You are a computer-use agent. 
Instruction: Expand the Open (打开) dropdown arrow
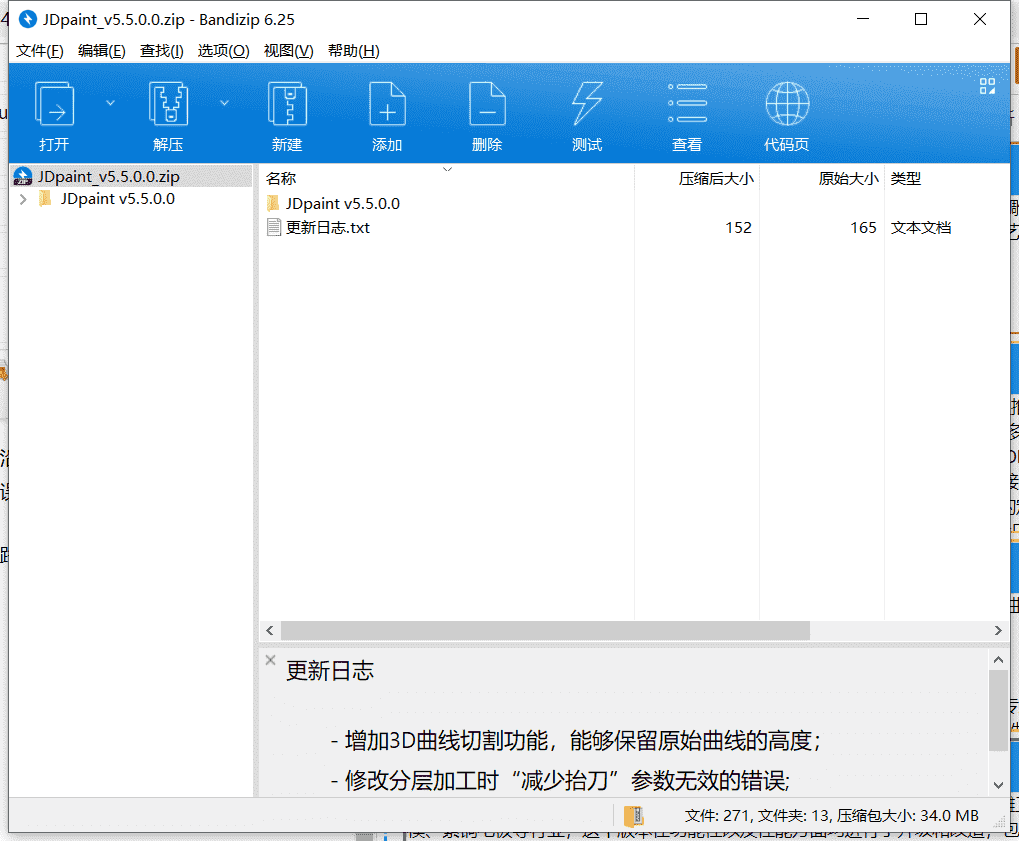point(110,103)
